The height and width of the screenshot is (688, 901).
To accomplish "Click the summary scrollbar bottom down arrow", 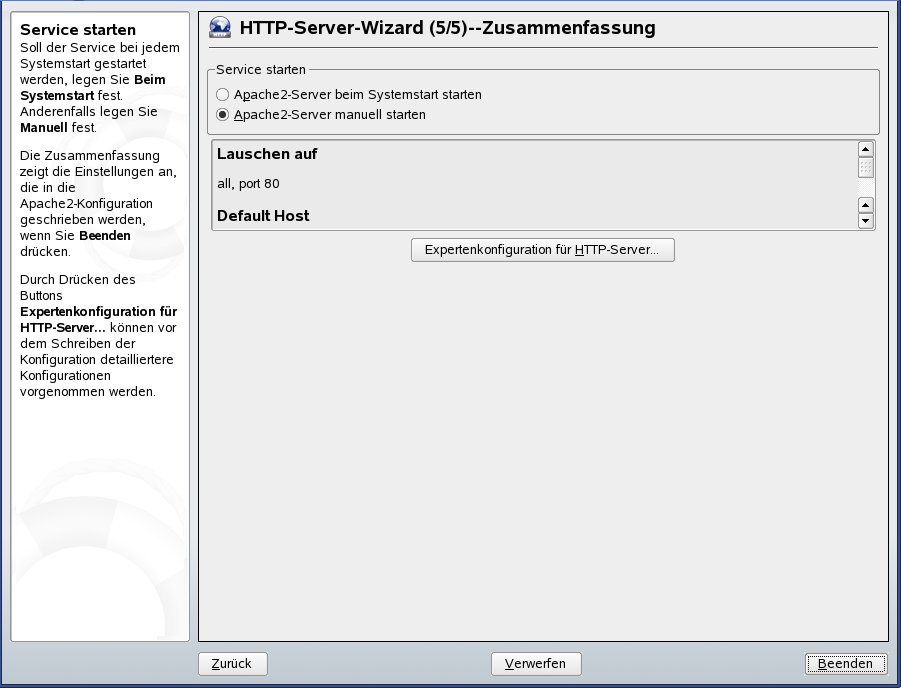I will pyautogui.click(x=865, y=221).
